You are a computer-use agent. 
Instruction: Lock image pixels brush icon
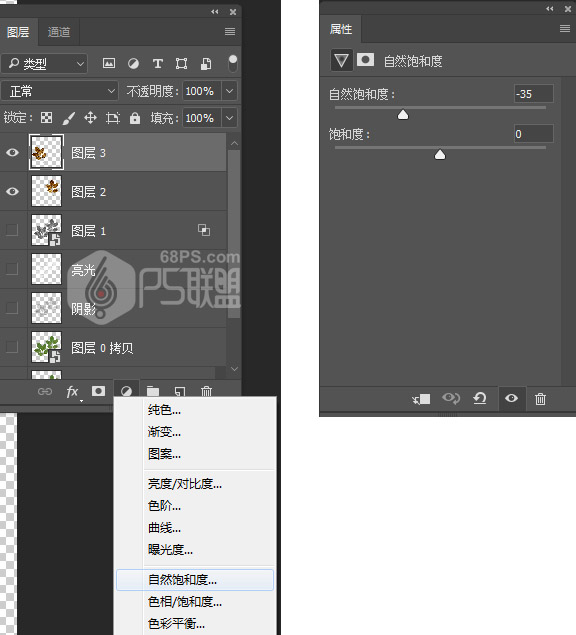[68, 118]
